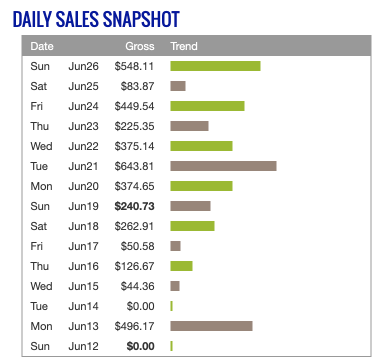Click the bold $240.73 gross amount
382x363 pixels.
tap(134, 206)
